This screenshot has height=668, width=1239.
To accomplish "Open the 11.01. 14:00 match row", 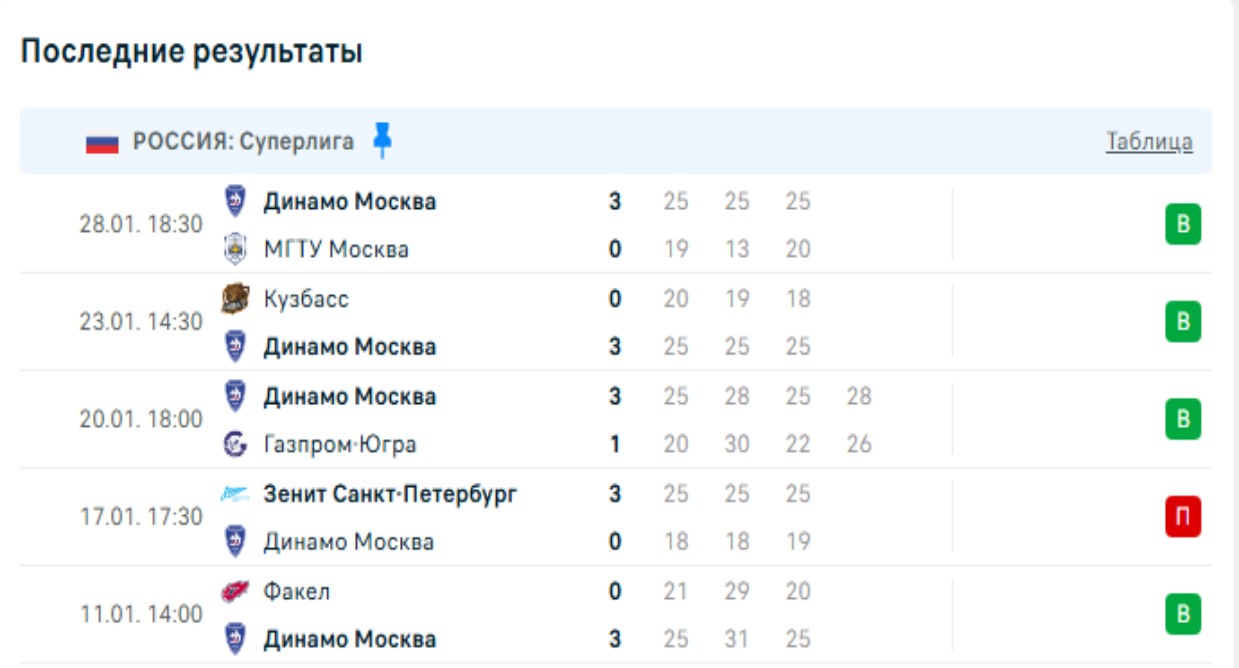I will [141, 614].
